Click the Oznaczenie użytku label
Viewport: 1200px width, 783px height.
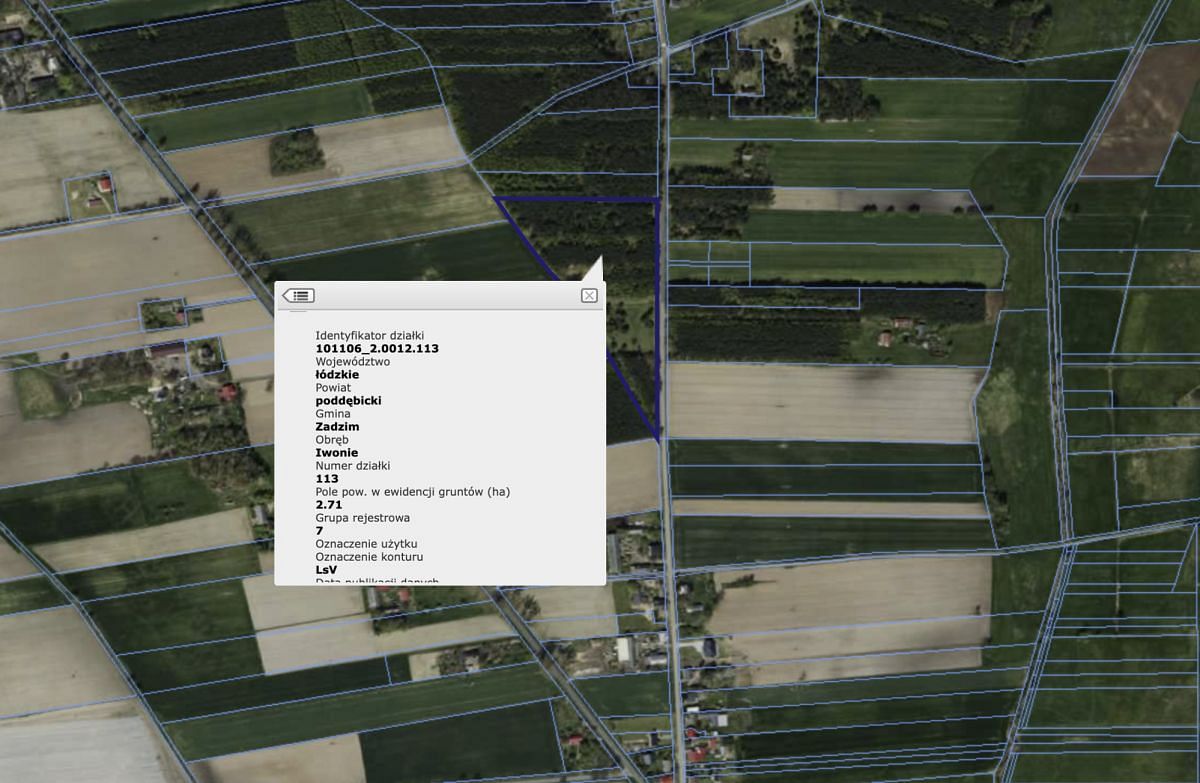[367, 544]
